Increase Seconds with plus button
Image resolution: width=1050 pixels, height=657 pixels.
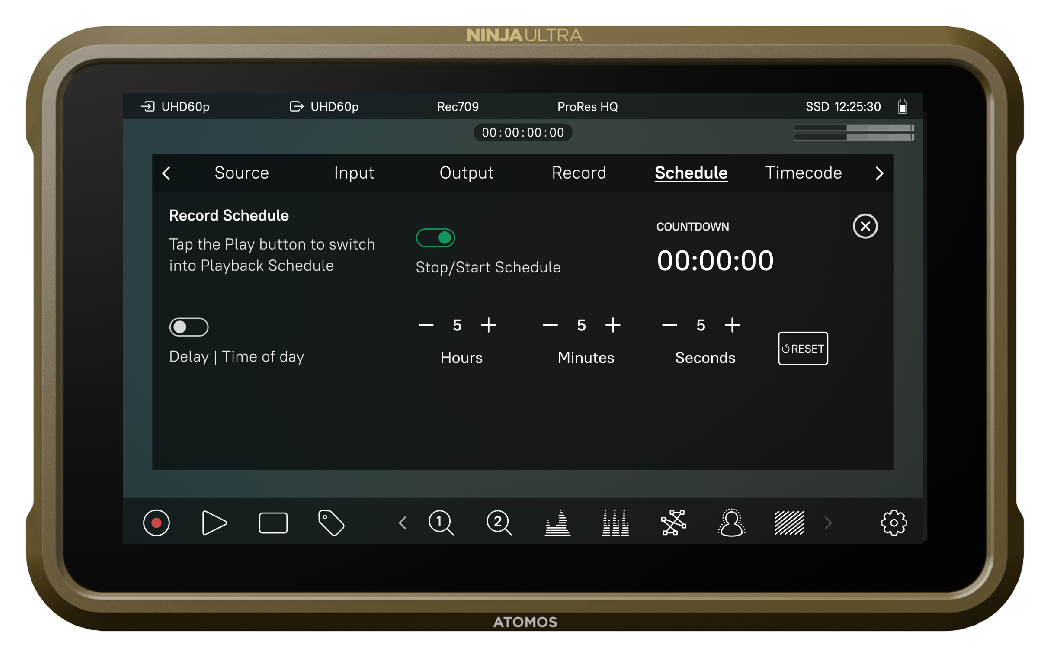pyautogui.click(x=733, y=325)
